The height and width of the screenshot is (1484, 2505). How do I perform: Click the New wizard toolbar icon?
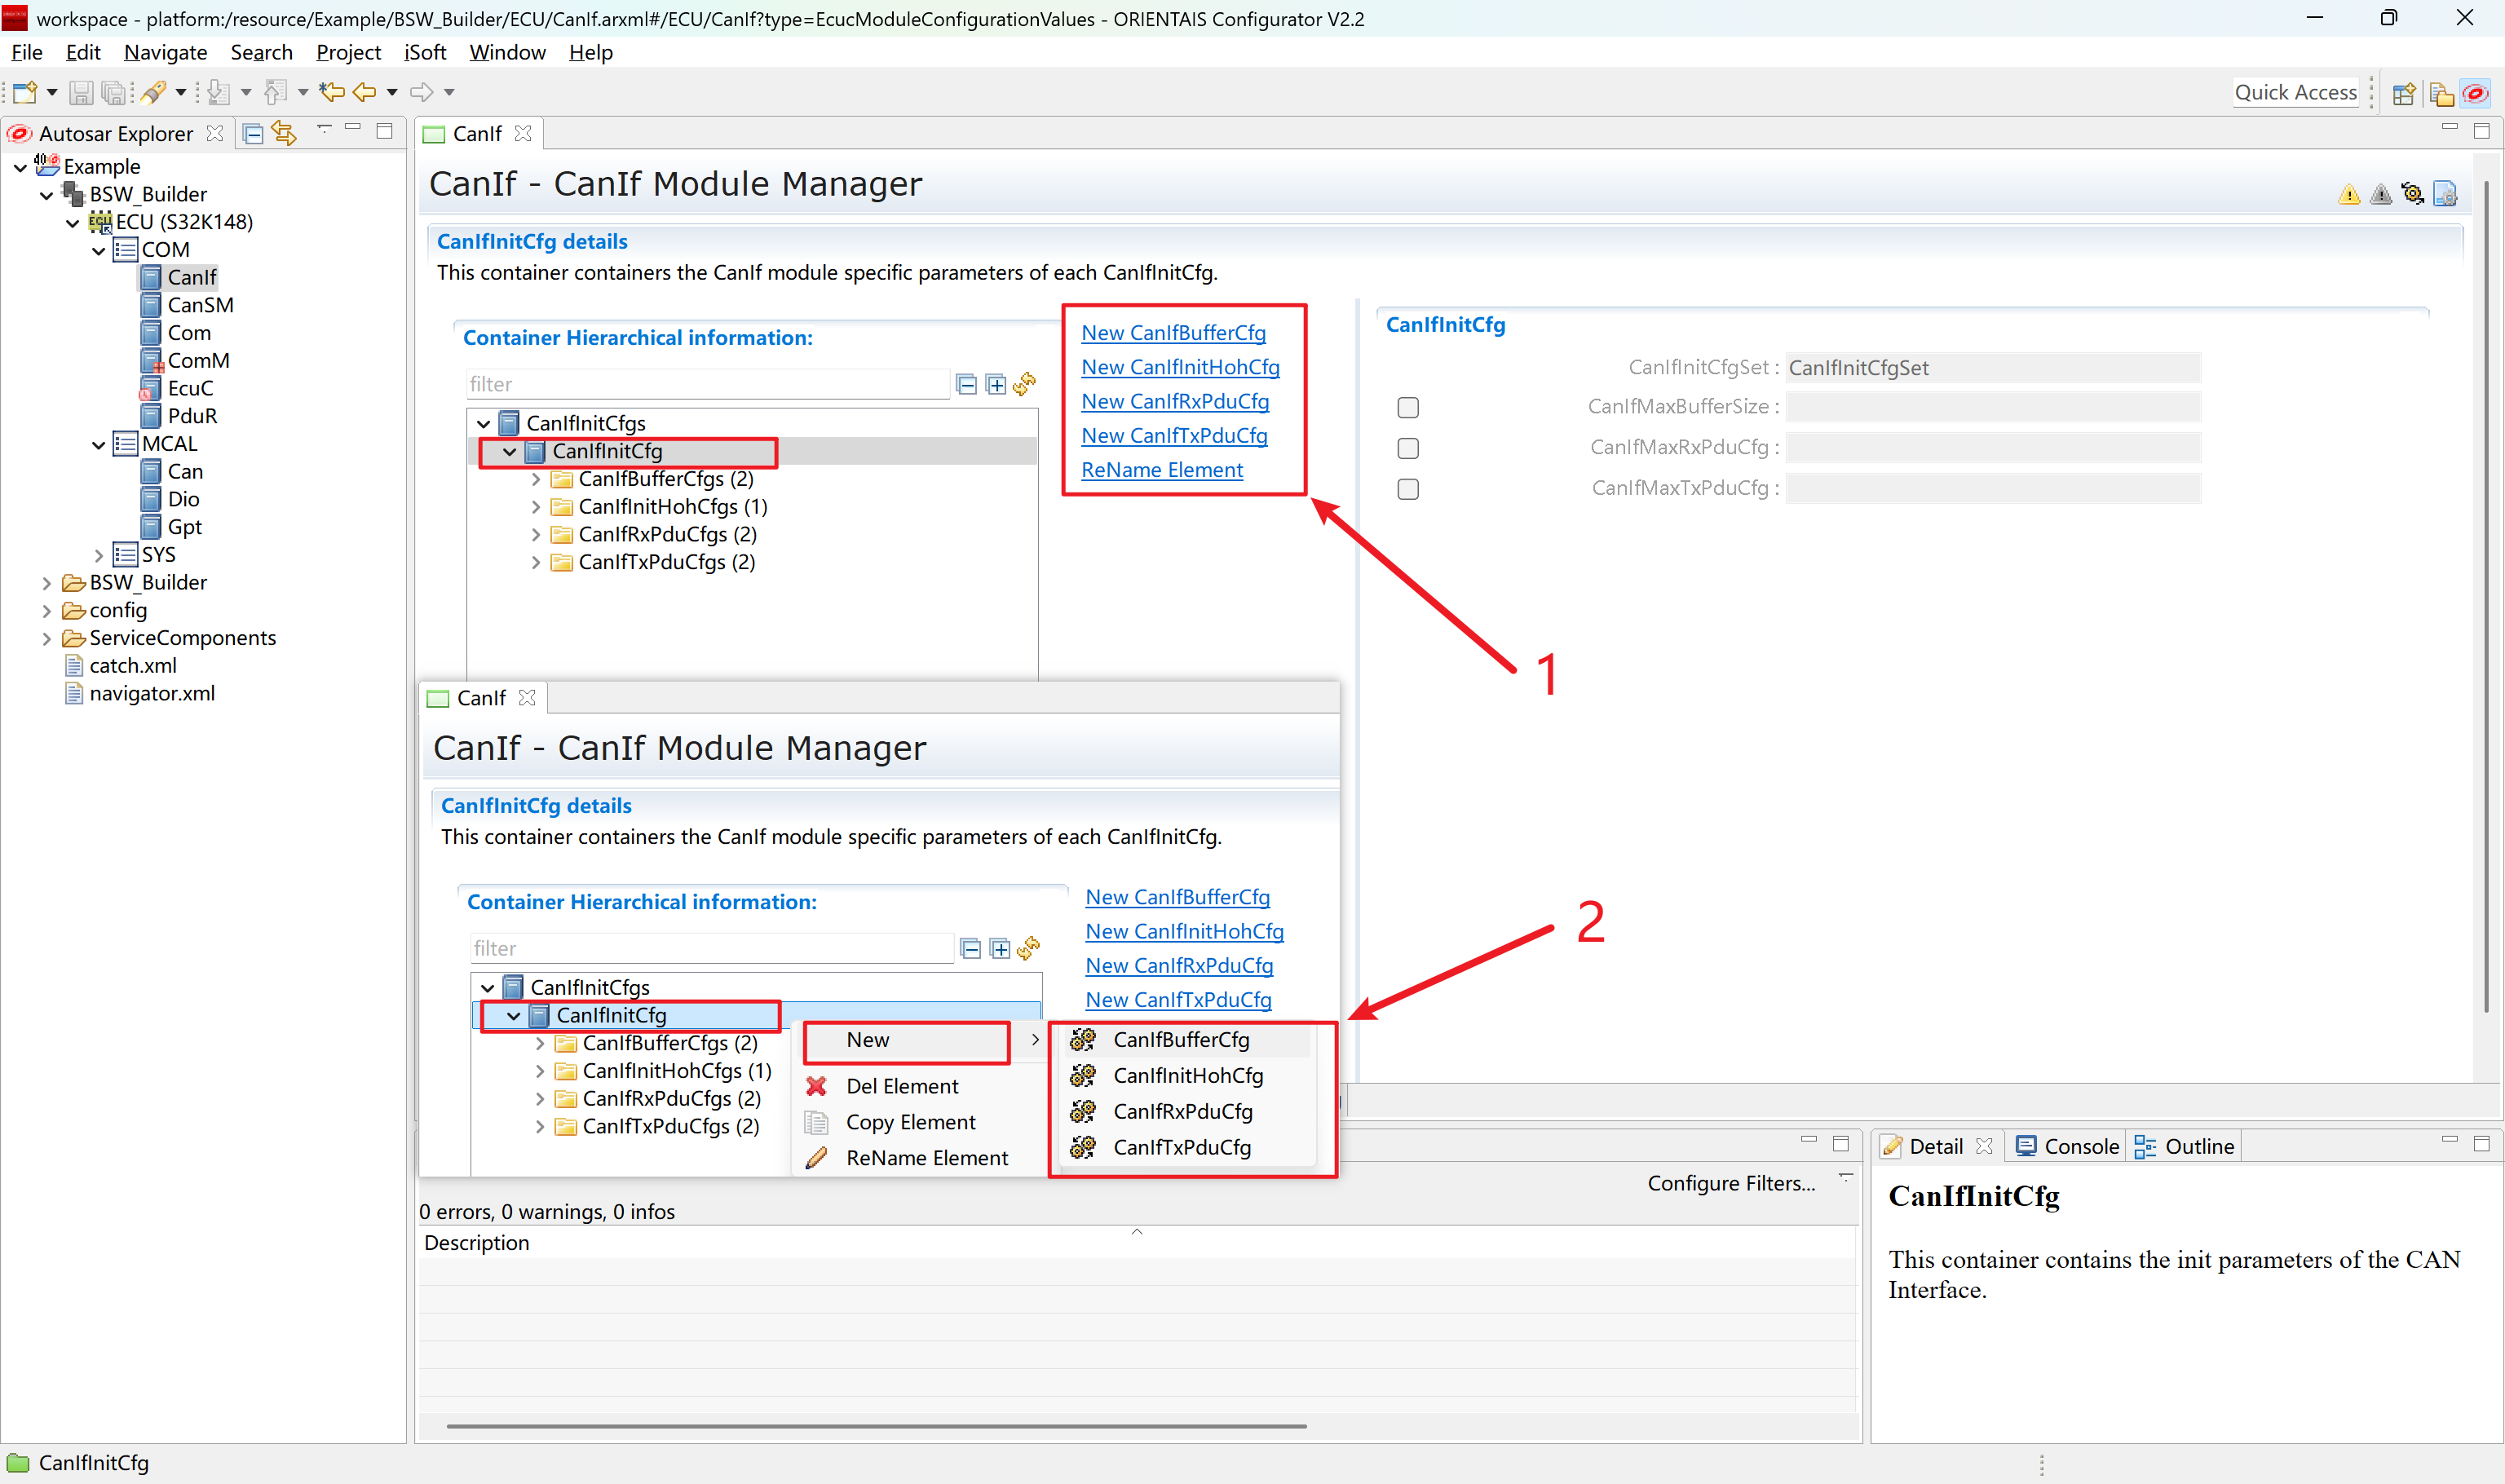point(25,92)
